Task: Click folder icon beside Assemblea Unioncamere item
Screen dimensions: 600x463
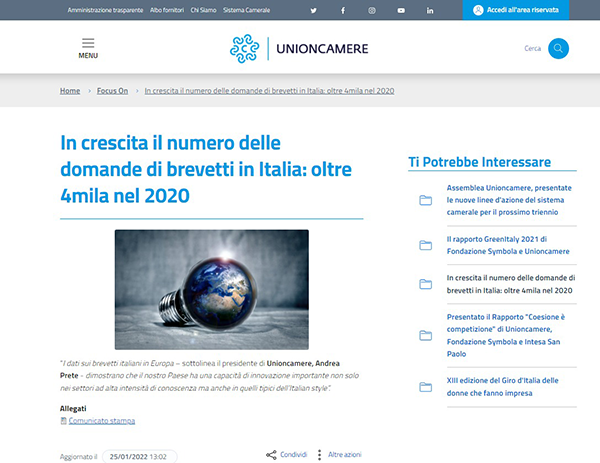Action: [426, 200]
